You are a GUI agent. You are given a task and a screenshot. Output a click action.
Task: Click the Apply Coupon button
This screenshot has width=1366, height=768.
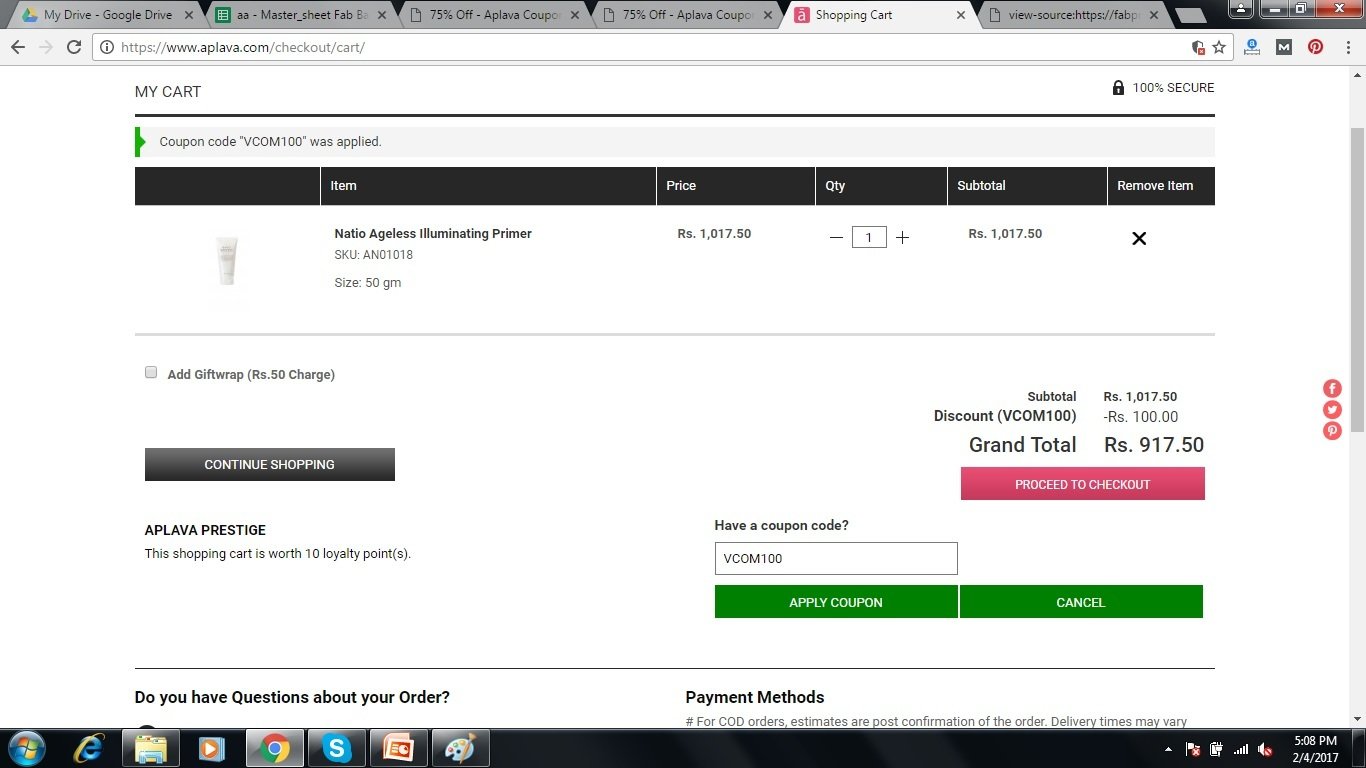pyautogui.click(x=836, y=602)
